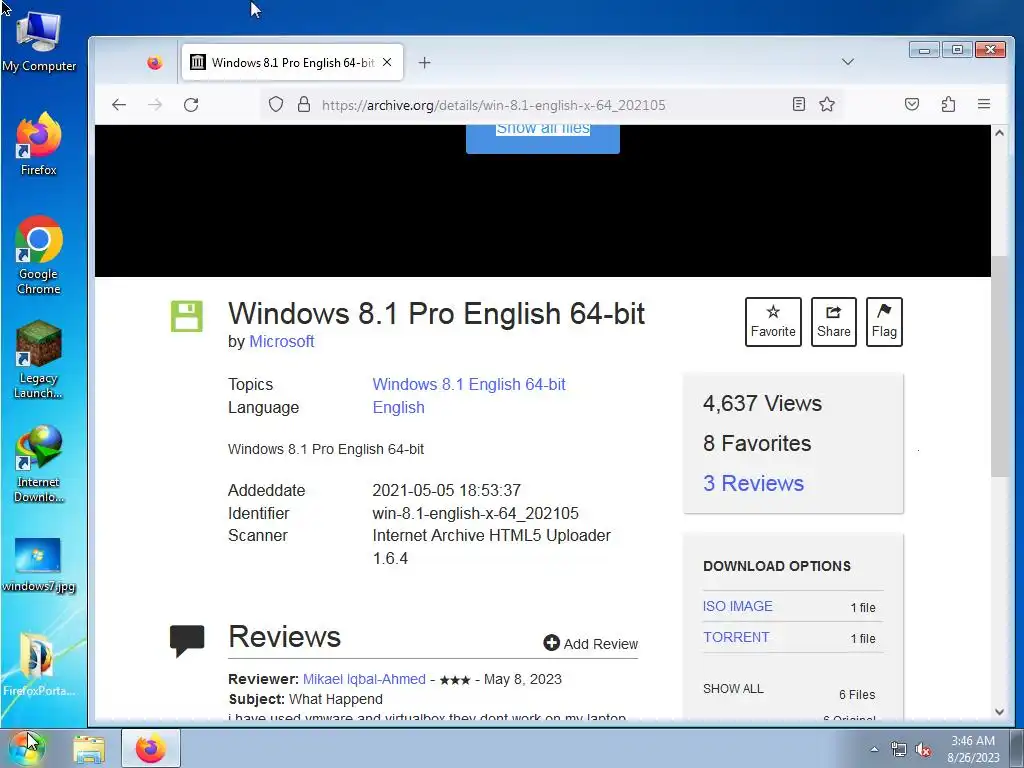
Task: Click the green floppy disk software icon
Action: coord(187,317)
